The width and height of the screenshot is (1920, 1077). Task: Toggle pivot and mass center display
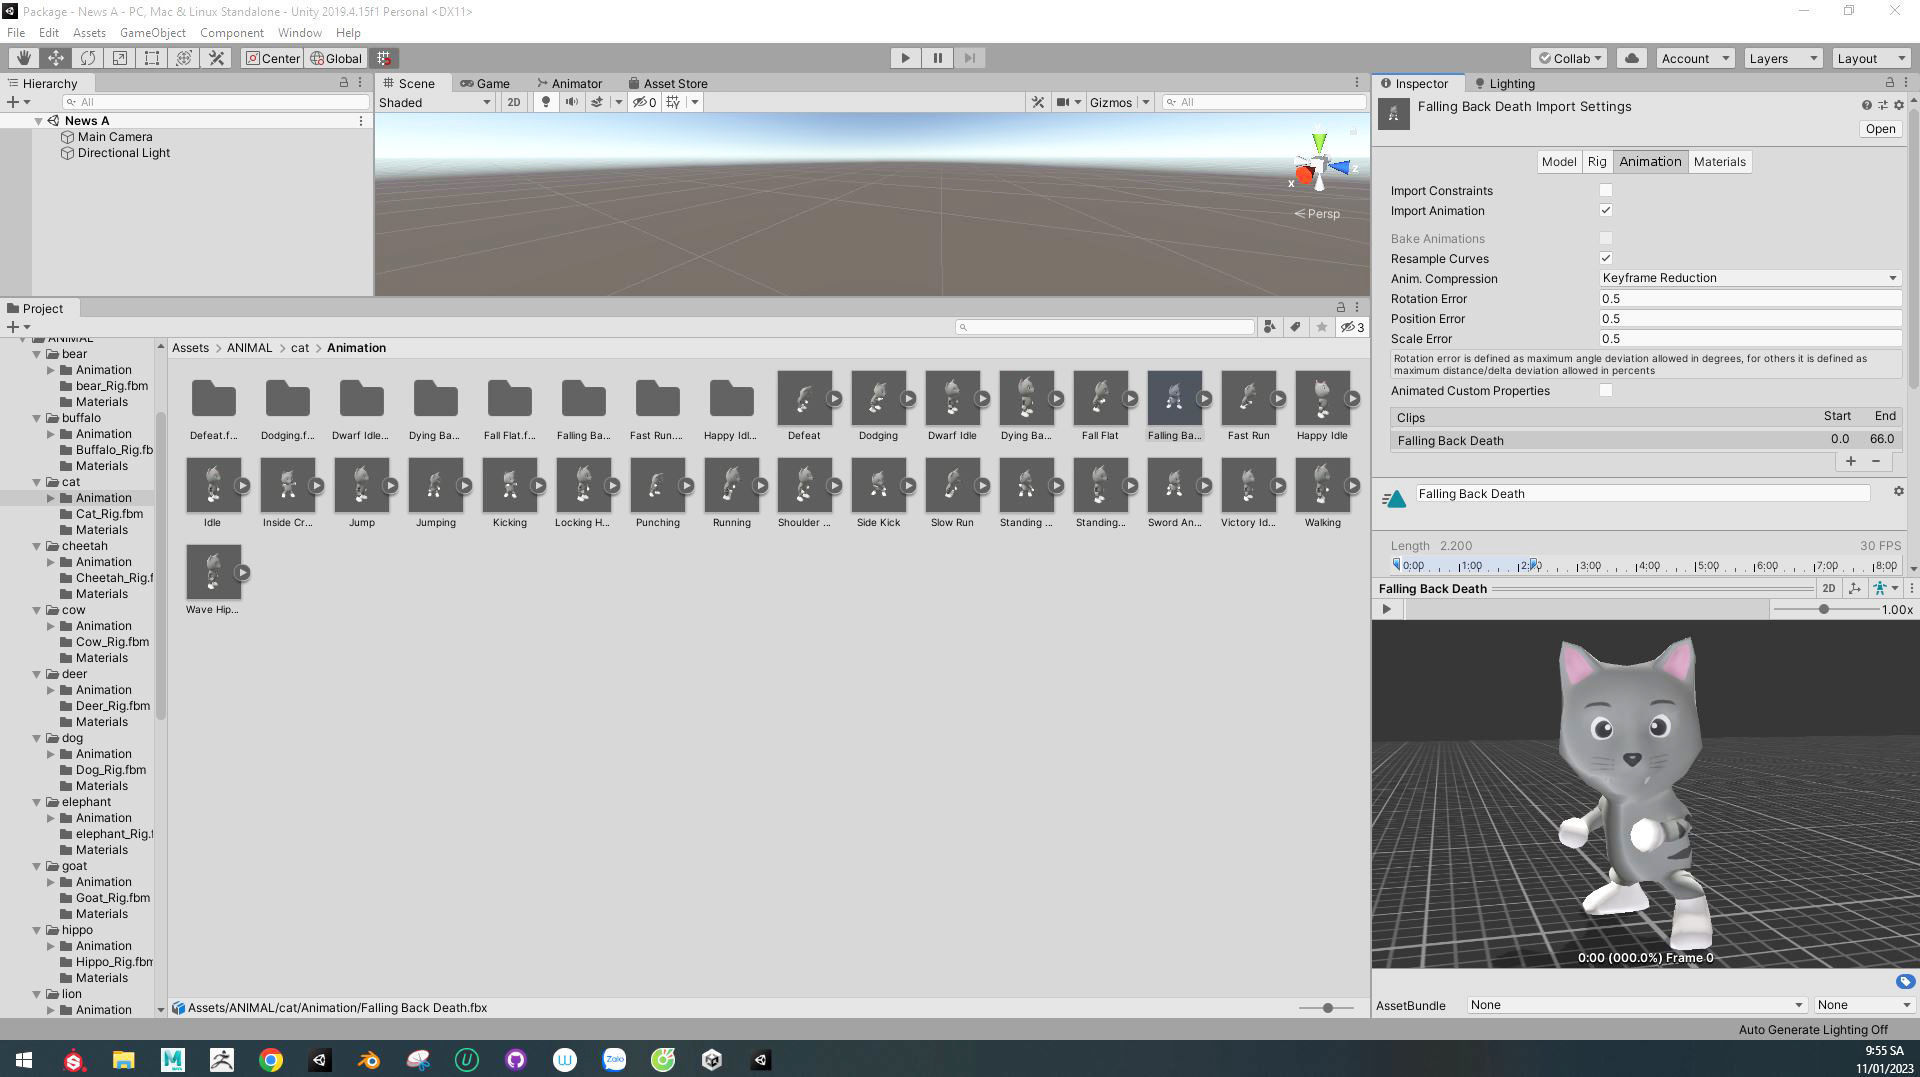tap(1855, 588)
